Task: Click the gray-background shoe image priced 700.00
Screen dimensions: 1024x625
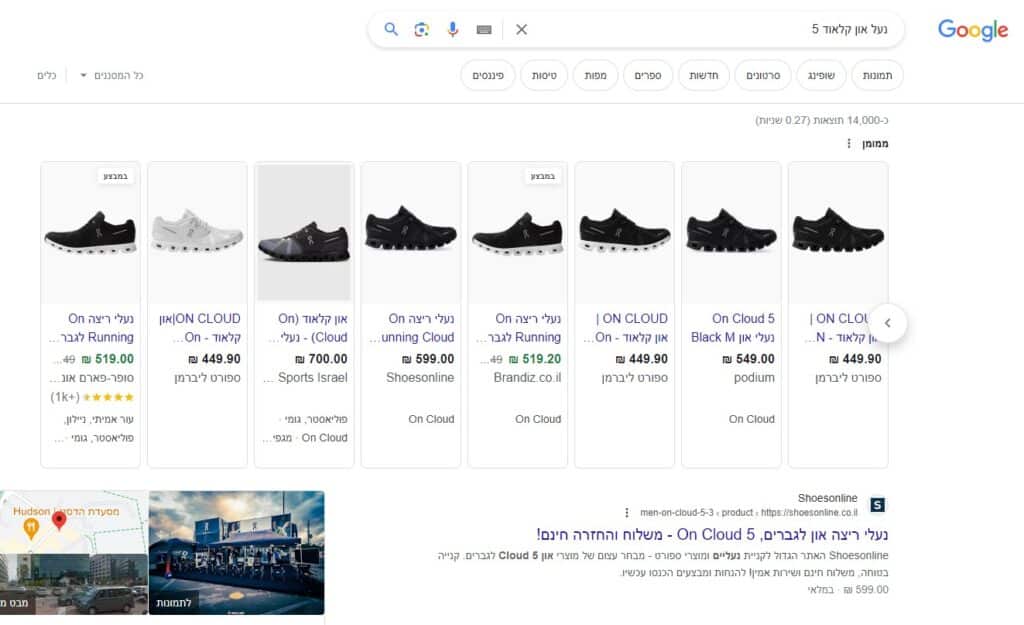Action: point(304,232)
